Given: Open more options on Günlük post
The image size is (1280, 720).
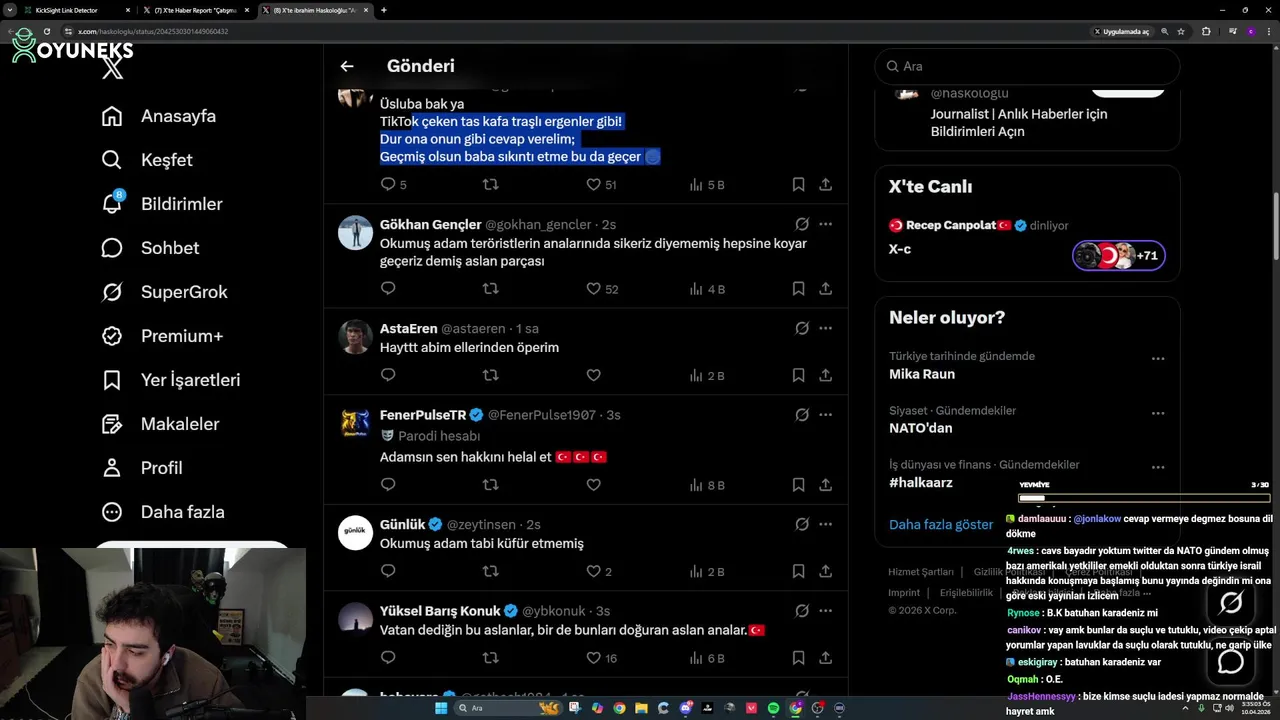Looking at the screenshot, I should tap(826, 524).
